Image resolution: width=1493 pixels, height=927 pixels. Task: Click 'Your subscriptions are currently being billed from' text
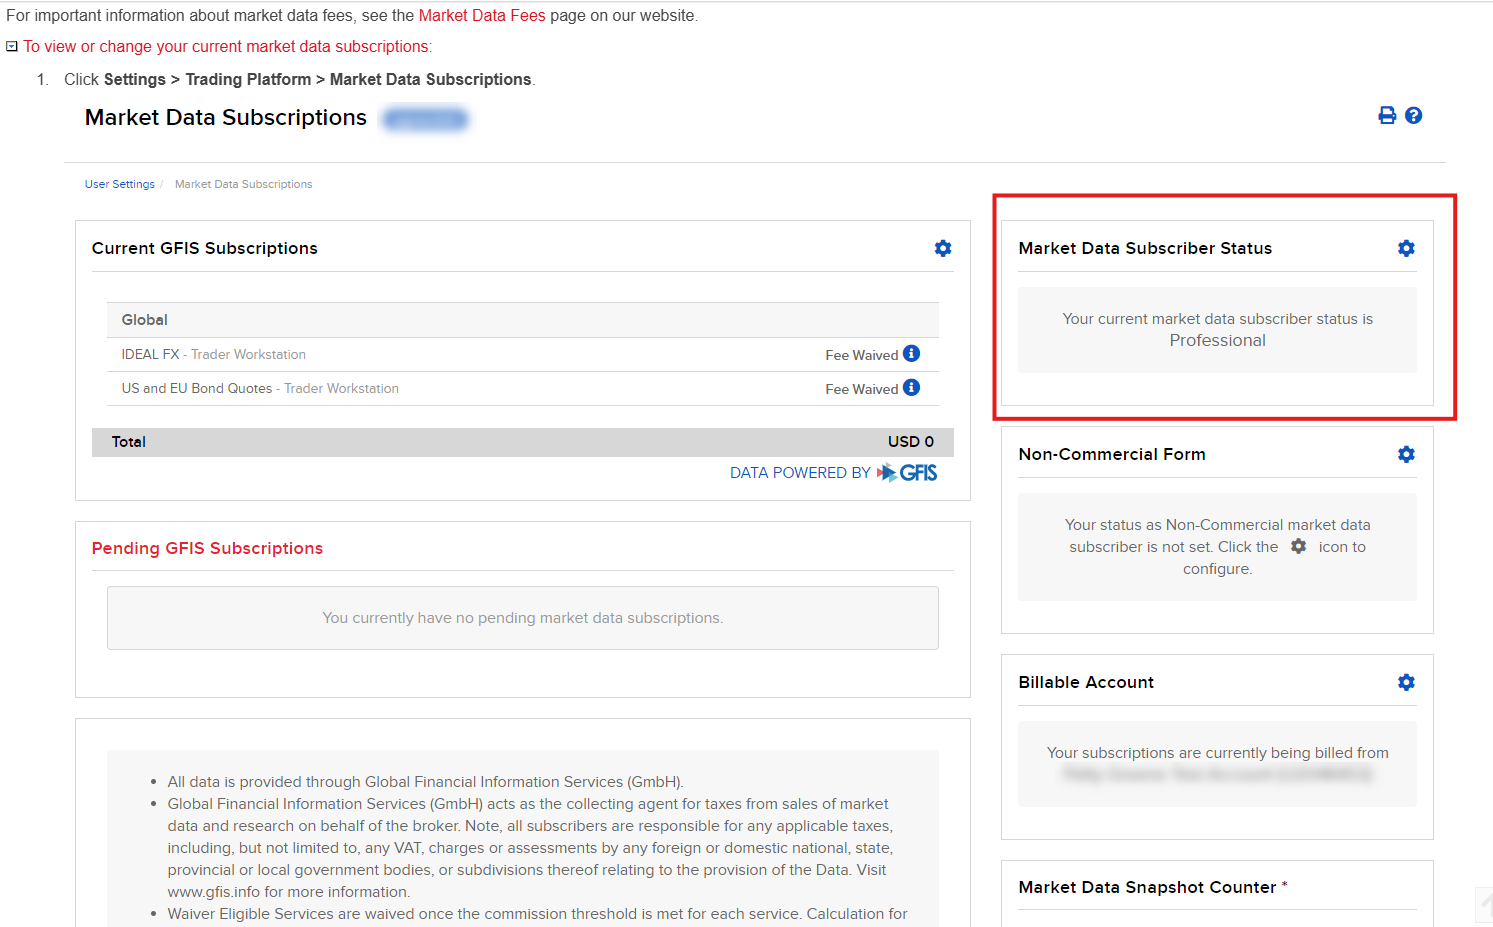coord(1218,752)
